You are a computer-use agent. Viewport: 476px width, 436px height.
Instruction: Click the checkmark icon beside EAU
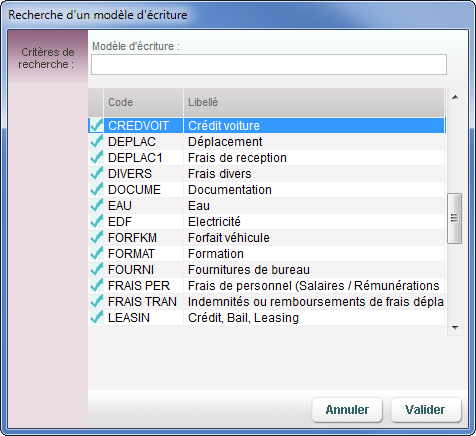point(96,205)
